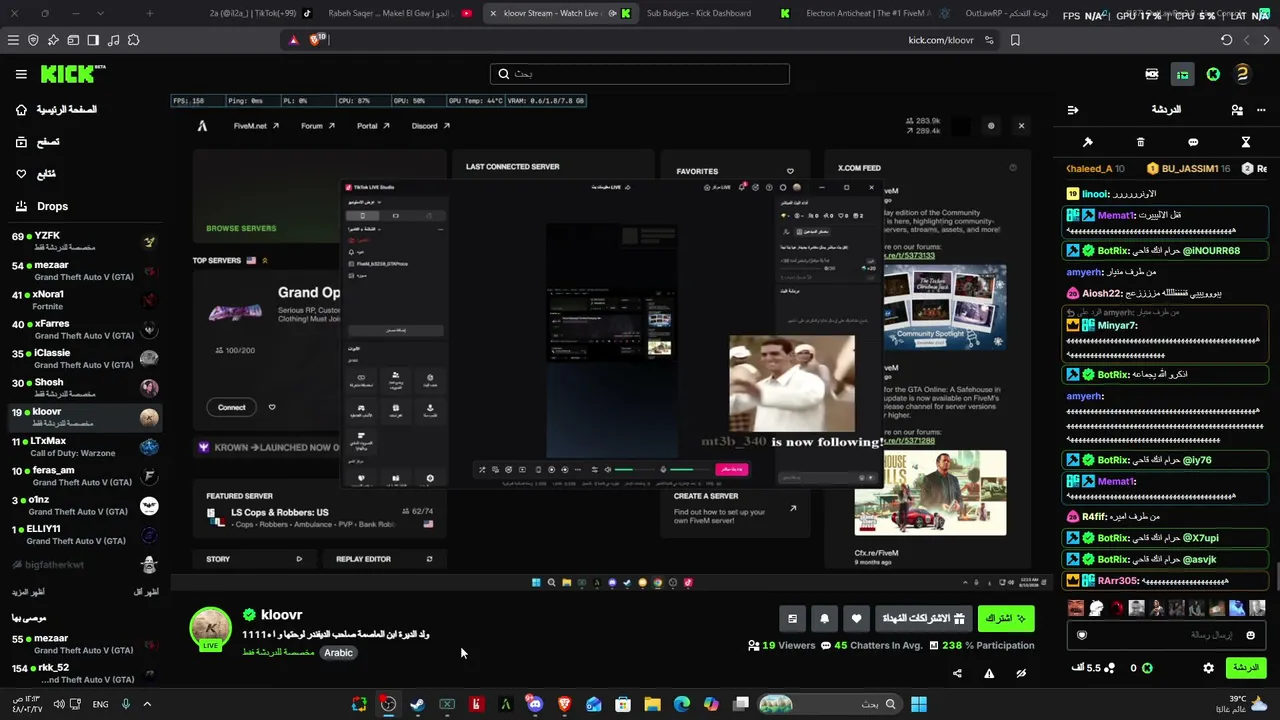Open Steam from the taskbar

pos(417,704)
